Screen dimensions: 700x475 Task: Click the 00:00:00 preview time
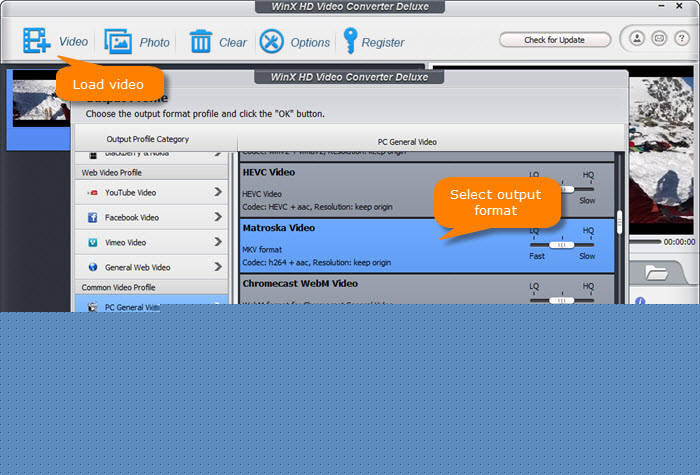pyautogui.click(x=679, y=242)
